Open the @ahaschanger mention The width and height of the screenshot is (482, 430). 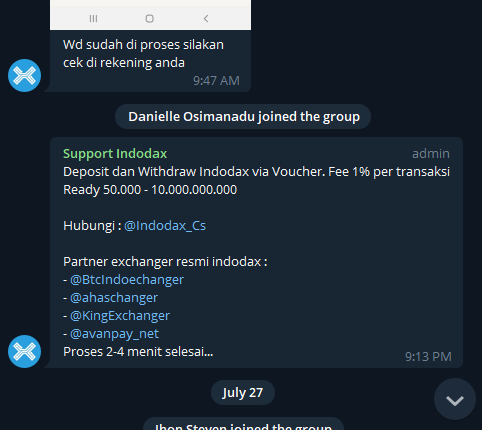pos(114,298)
